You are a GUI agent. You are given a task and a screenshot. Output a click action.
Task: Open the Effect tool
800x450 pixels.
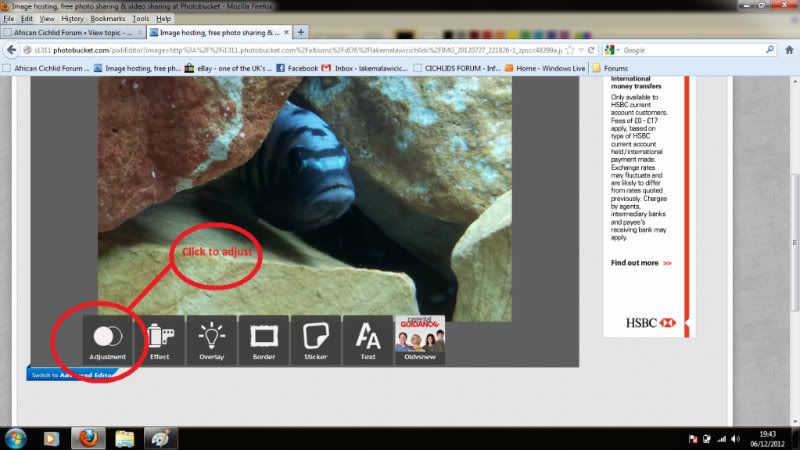(160, 340)
